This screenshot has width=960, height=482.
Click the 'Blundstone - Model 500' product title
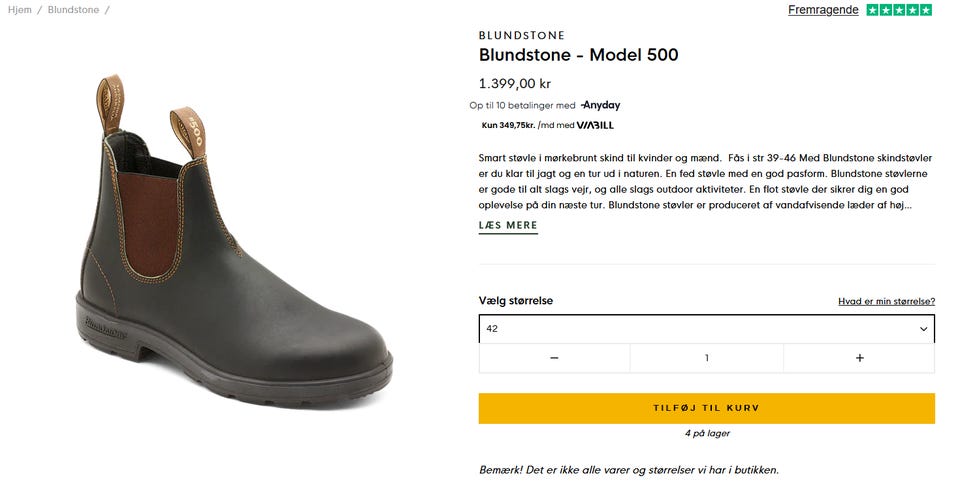pyautogui.click(x=578, y=55)
